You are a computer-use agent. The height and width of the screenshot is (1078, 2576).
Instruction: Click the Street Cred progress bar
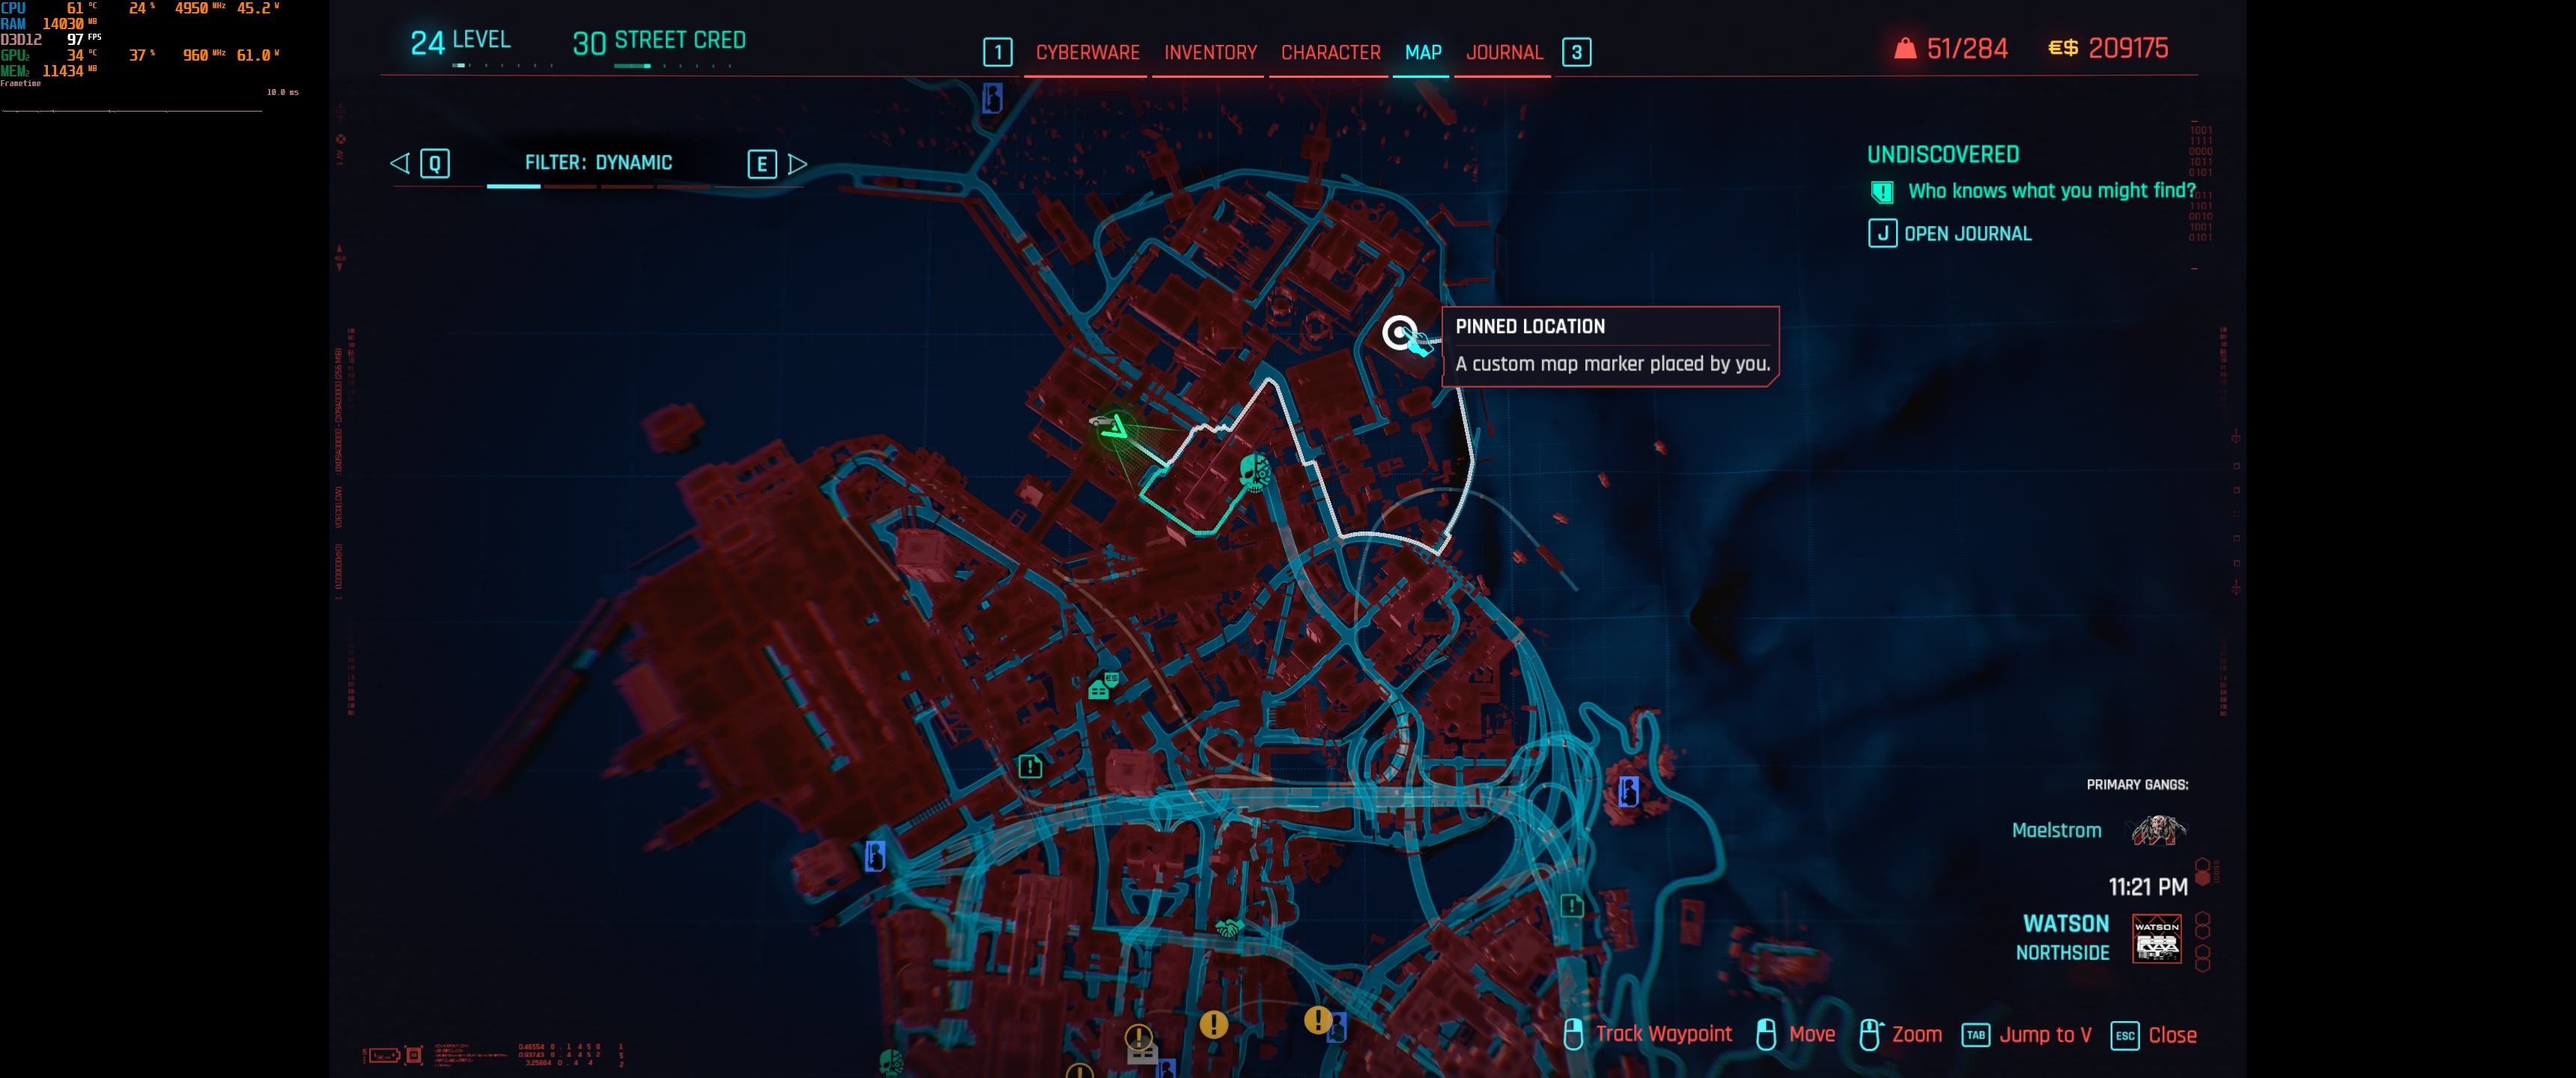[x=672, y=66]
